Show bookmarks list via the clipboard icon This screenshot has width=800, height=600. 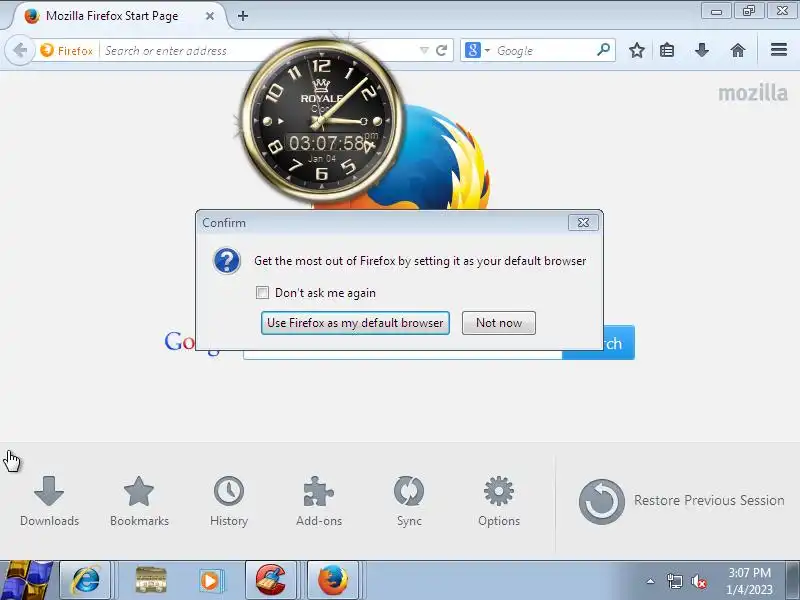(667, 50)
